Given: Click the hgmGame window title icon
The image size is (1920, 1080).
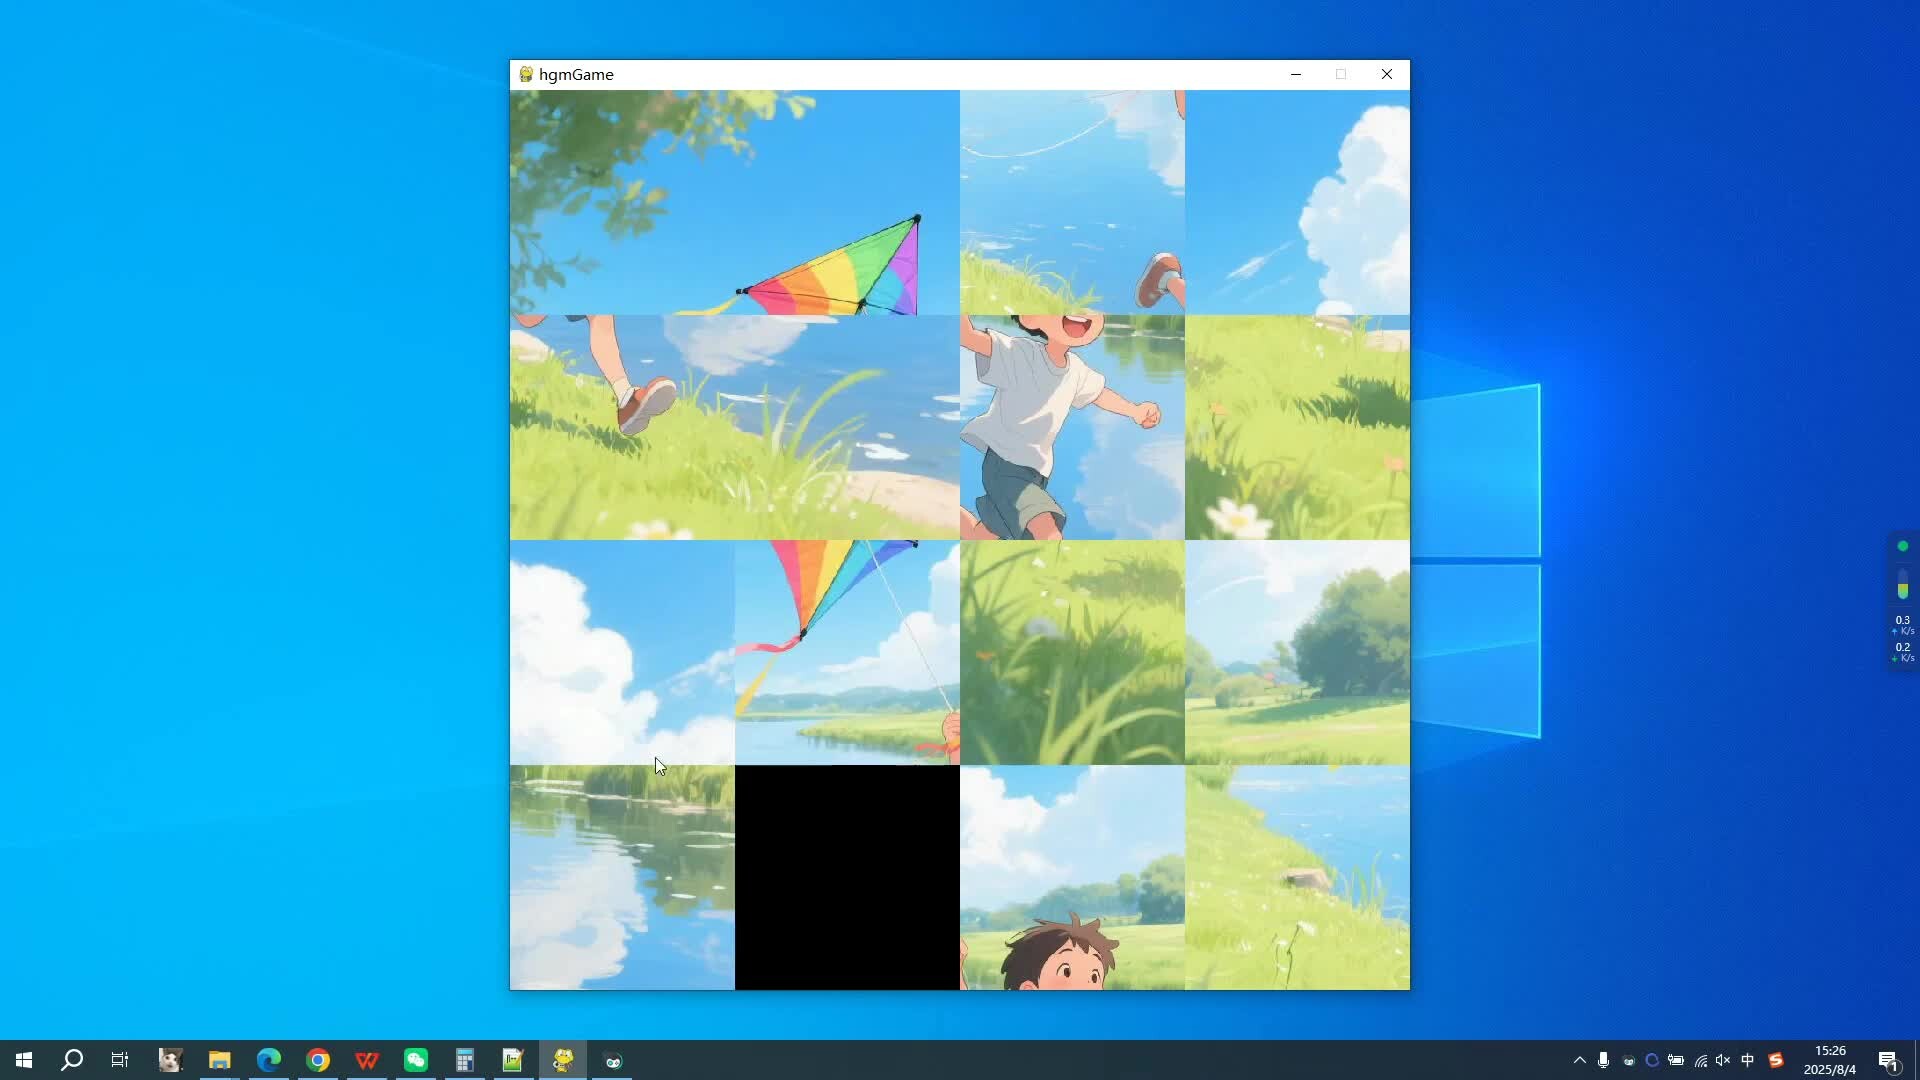Looking at the screenshot, I should [526, 74].
